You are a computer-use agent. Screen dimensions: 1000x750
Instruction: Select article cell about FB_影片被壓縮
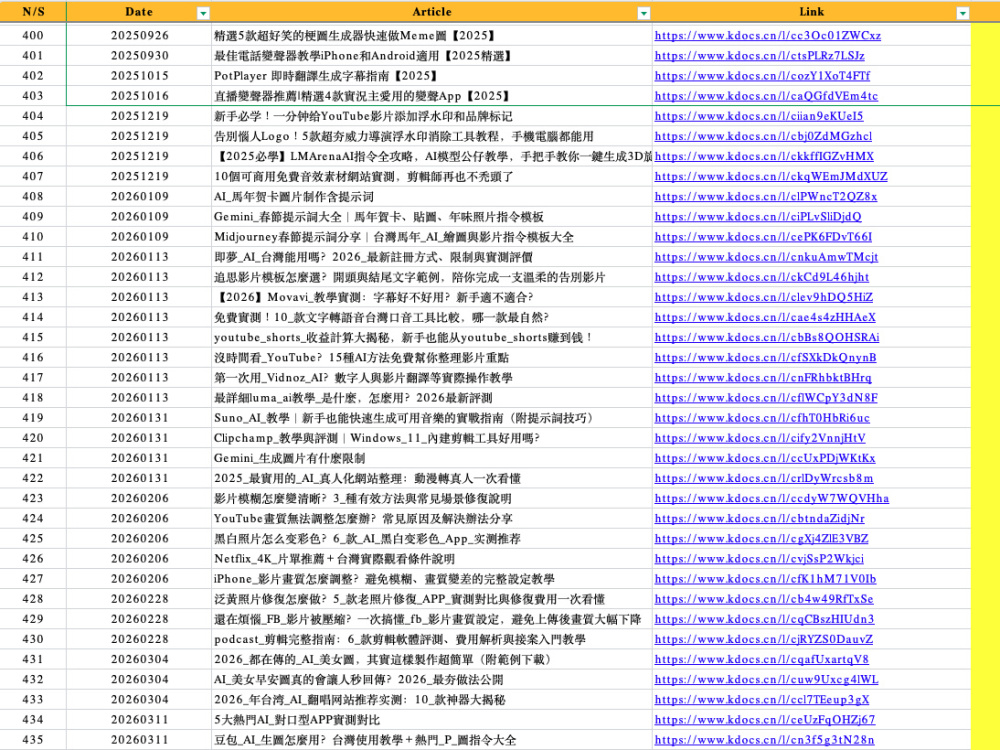432,619
